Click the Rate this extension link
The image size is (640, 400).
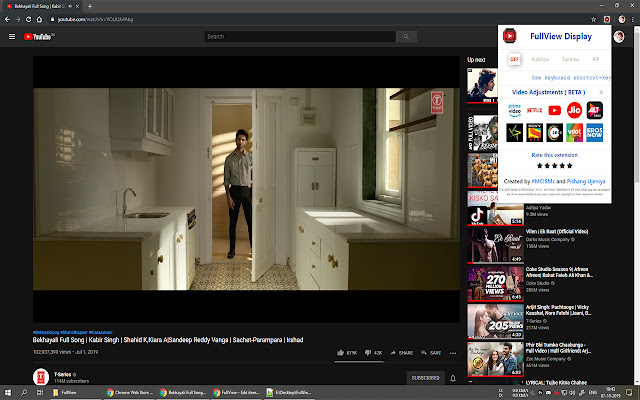[x=554, y=155]
